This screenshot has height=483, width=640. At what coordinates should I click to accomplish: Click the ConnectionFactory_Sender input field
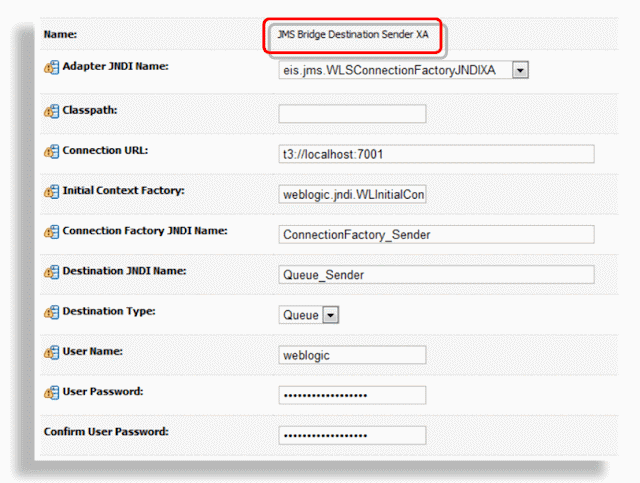point(436,234)
